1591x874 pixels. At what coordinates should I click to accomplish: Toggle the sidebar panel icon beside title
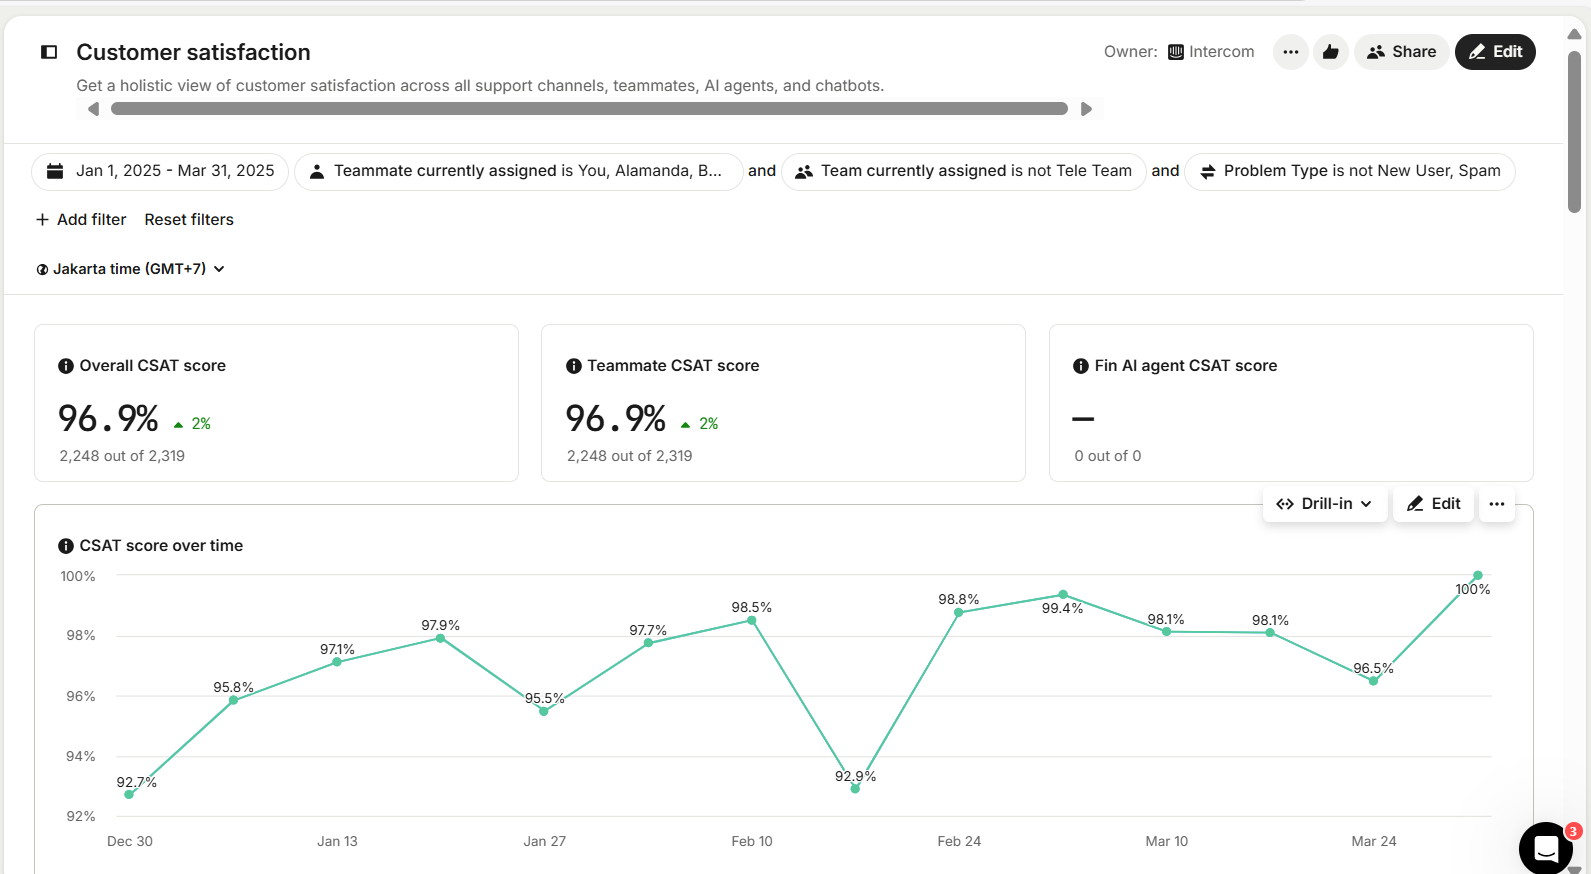point(49,52)
